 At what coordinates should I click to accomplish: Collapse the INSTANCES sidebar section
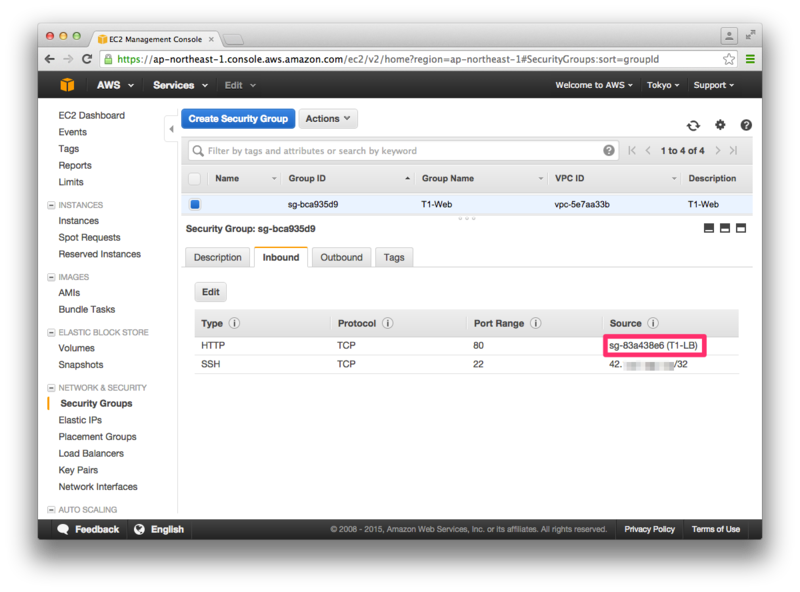click(51, 205)
